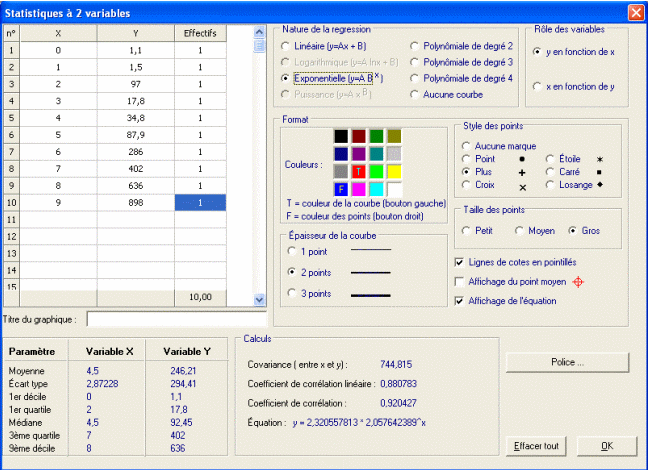Uncheck Affichage de l'équation
Viewport: 648px width, 470px height.
(458, 301)
